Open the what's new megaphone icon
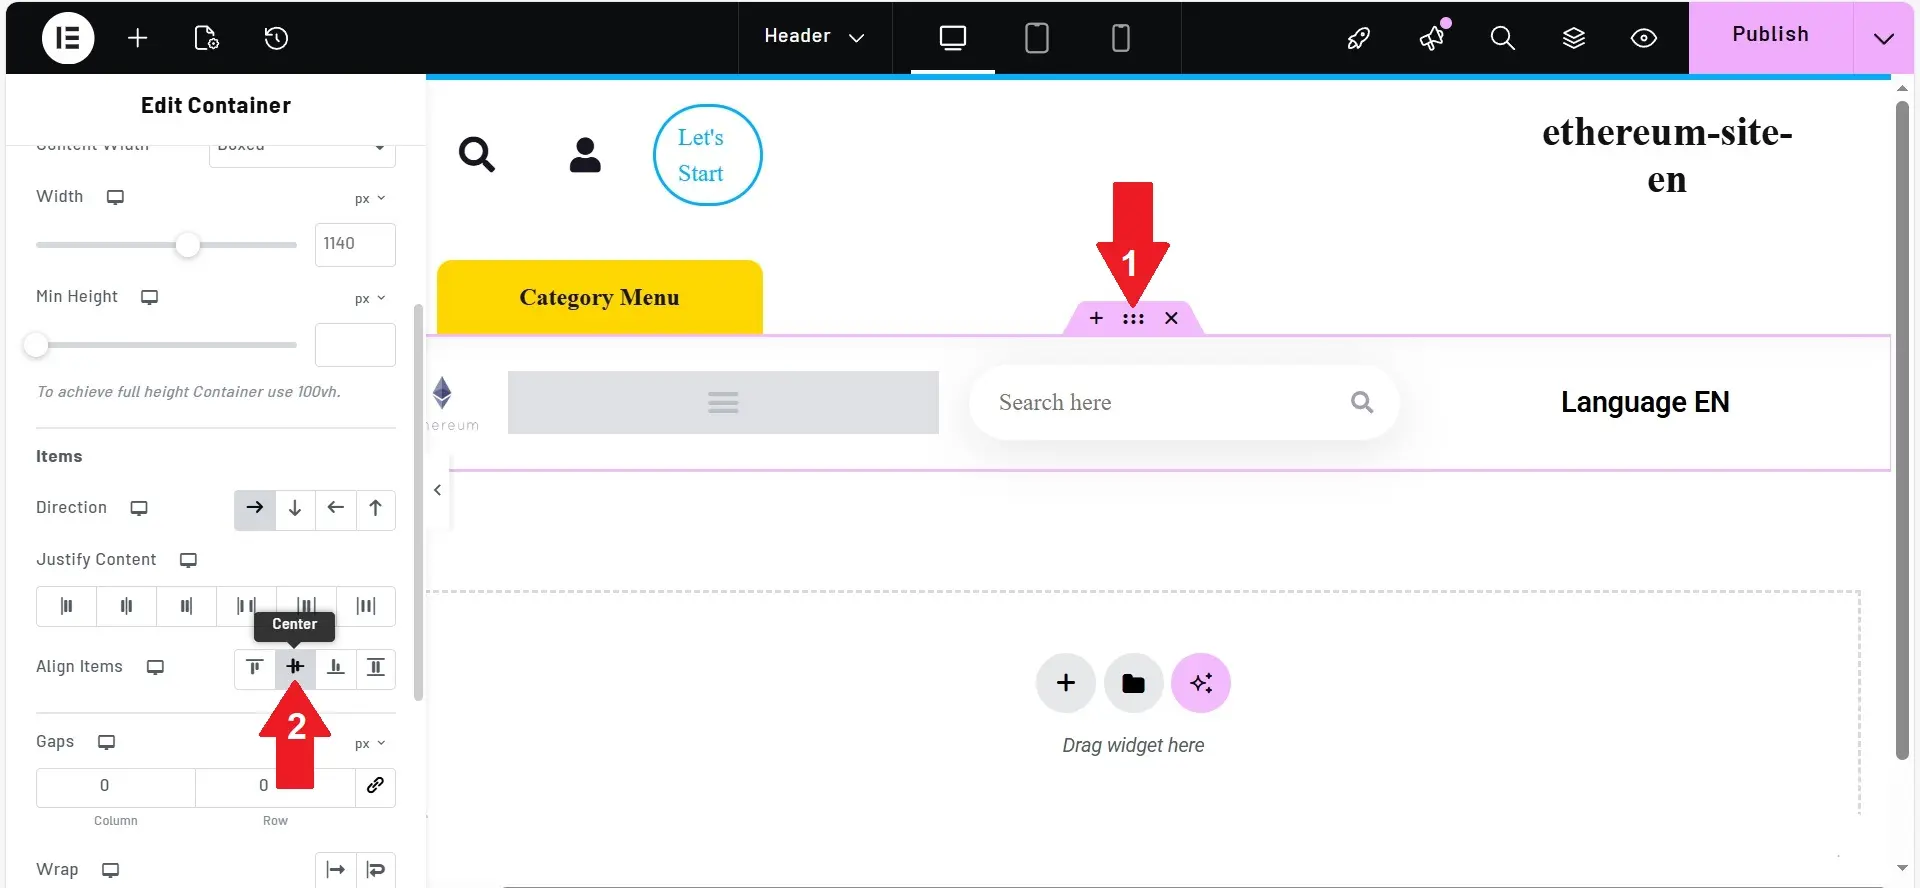This screenshot has height=888, width=1920. (x=1432, y=38)
